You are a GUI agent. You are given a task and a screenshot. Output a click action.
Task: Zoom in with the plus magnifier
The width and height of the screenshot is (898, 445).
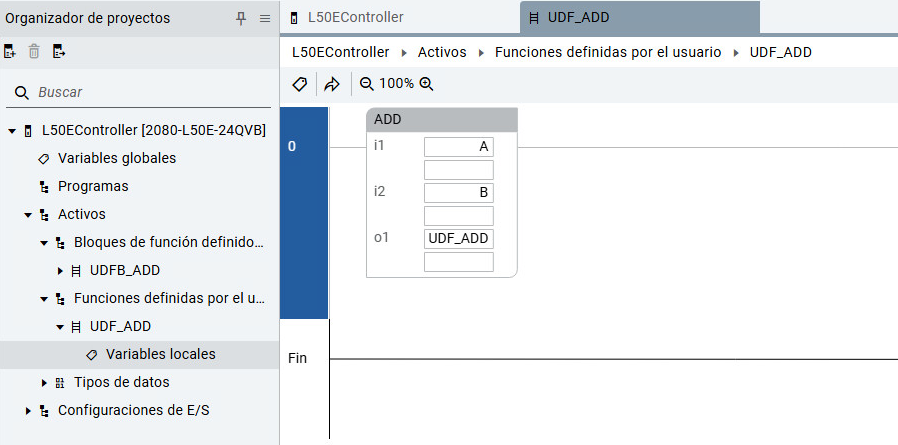427,84
